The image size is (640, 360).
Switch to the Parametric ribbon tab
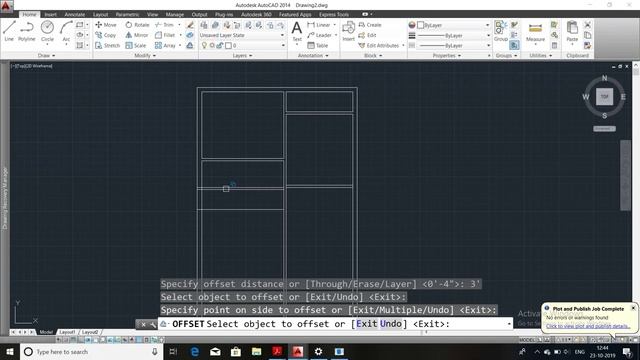[x=127, y=14]
